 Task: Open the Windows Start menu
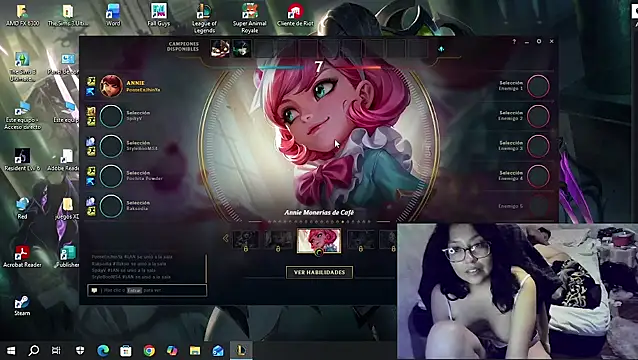pyautogui.click(x=11, y=350)
